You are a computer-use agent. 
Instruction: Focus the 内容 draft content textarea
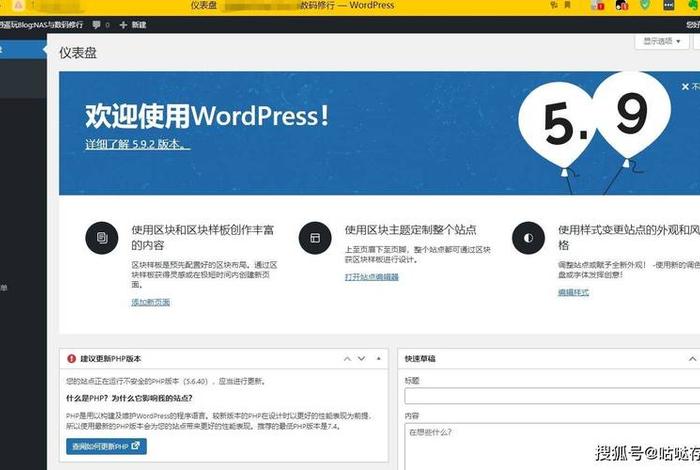pyautogui.click(x=552, y=446)
